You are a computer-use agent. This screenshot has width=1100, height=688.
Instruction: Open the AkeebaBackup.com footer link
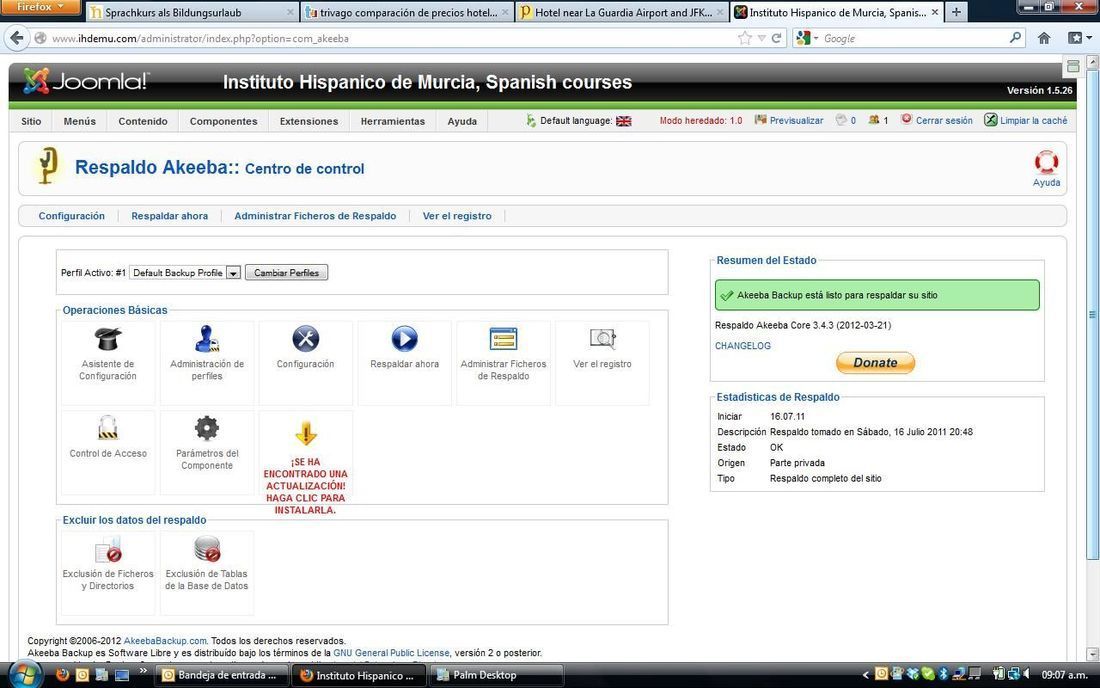click(165, 641)
